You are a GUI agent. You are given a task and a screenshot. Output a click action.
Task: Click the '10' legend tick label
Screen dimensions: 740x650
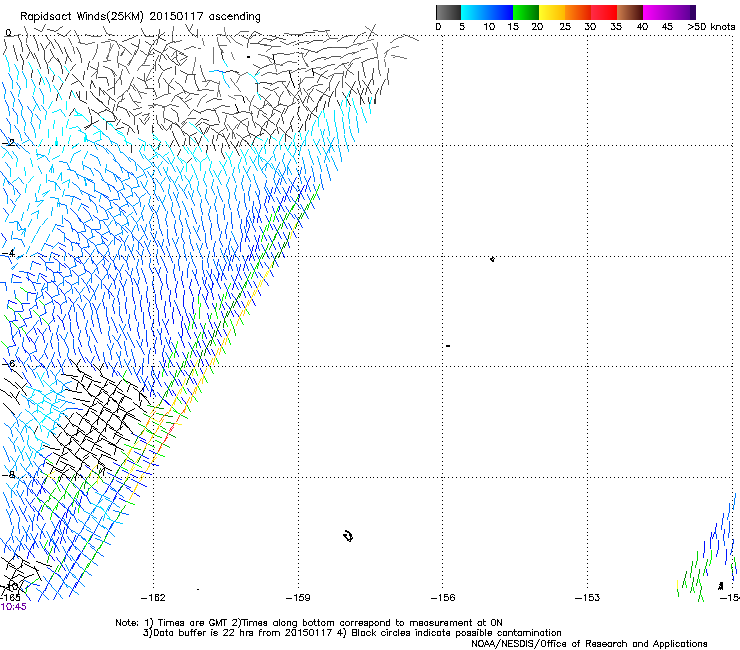[x=489, y=27]
